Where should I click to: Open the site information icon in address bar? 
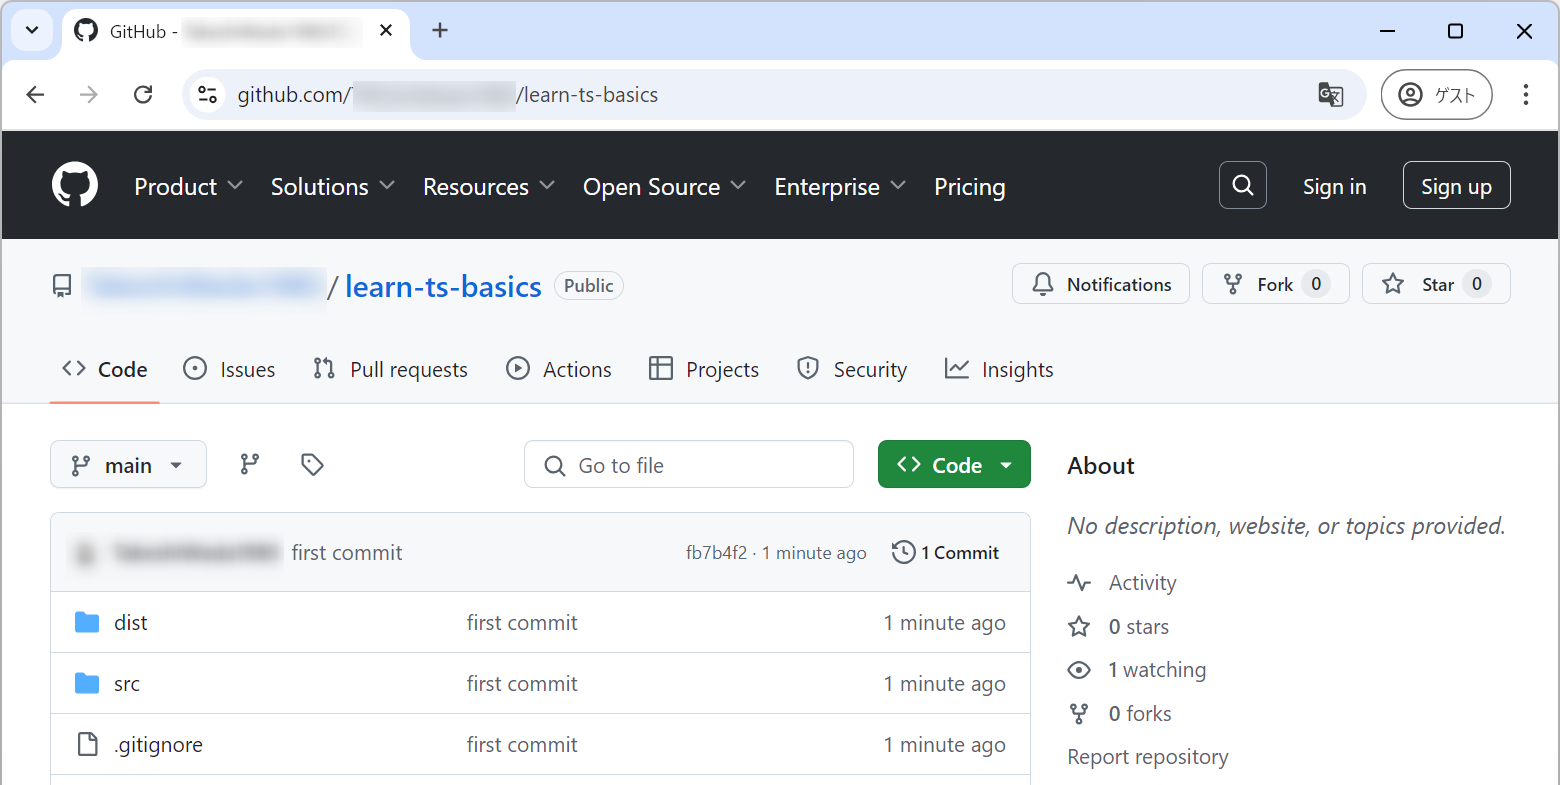click(208, 95)
